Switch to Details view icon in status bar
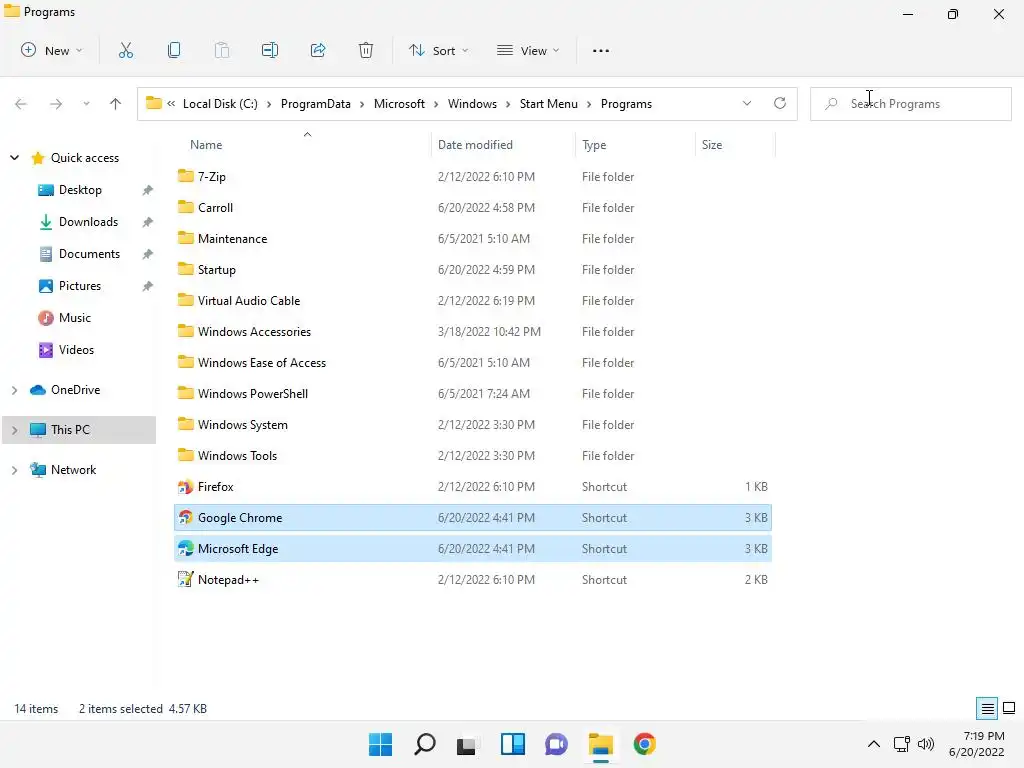Viewport: 1024px width, 768px height. point(987,708)
